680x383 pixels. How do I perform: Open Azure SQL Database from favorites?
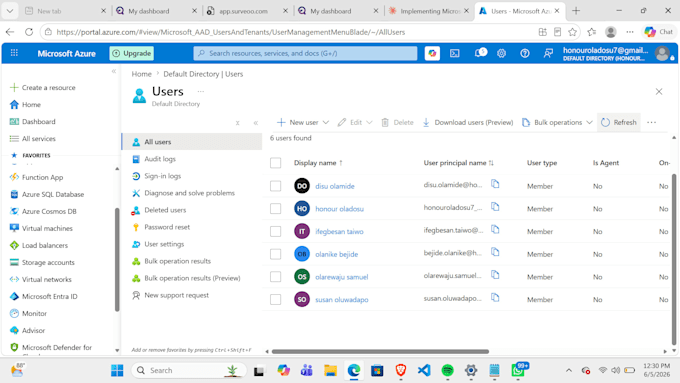click(53, 194)
